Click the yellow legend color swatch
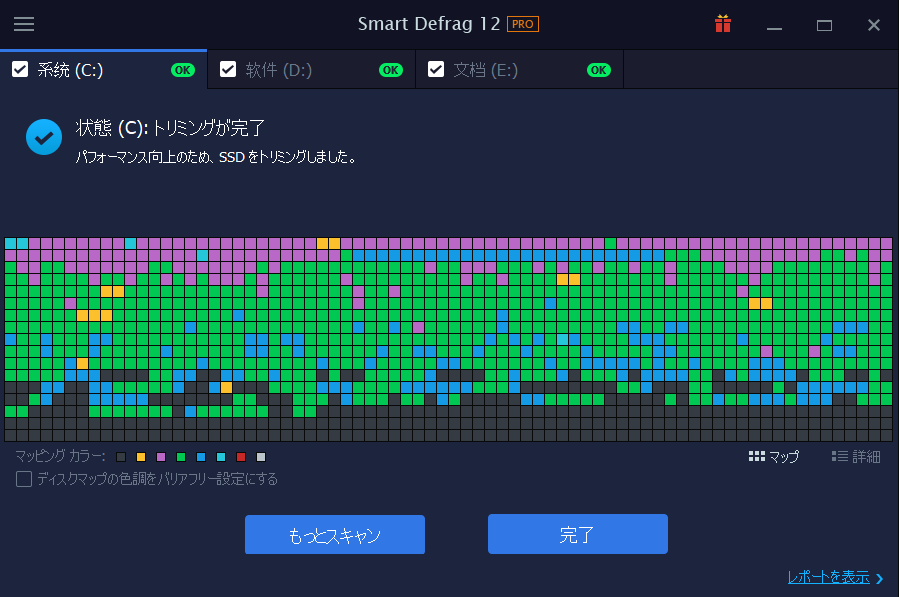899x597 pixels. click(x=141, y=457)
